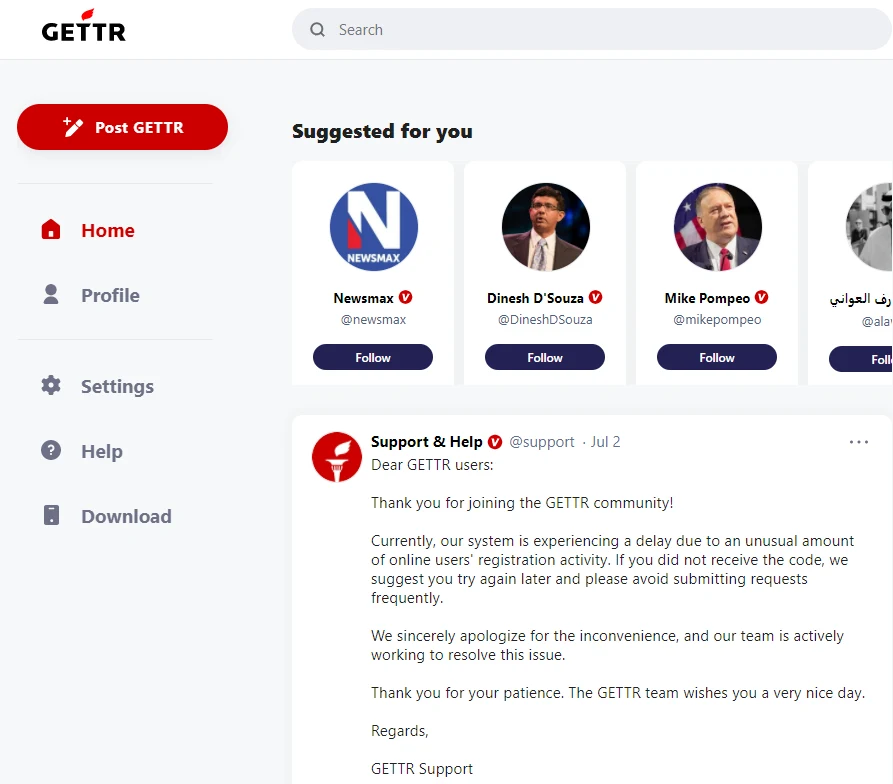Select Settings from the sidebar menu
The image size is (893, 784).
116,385
